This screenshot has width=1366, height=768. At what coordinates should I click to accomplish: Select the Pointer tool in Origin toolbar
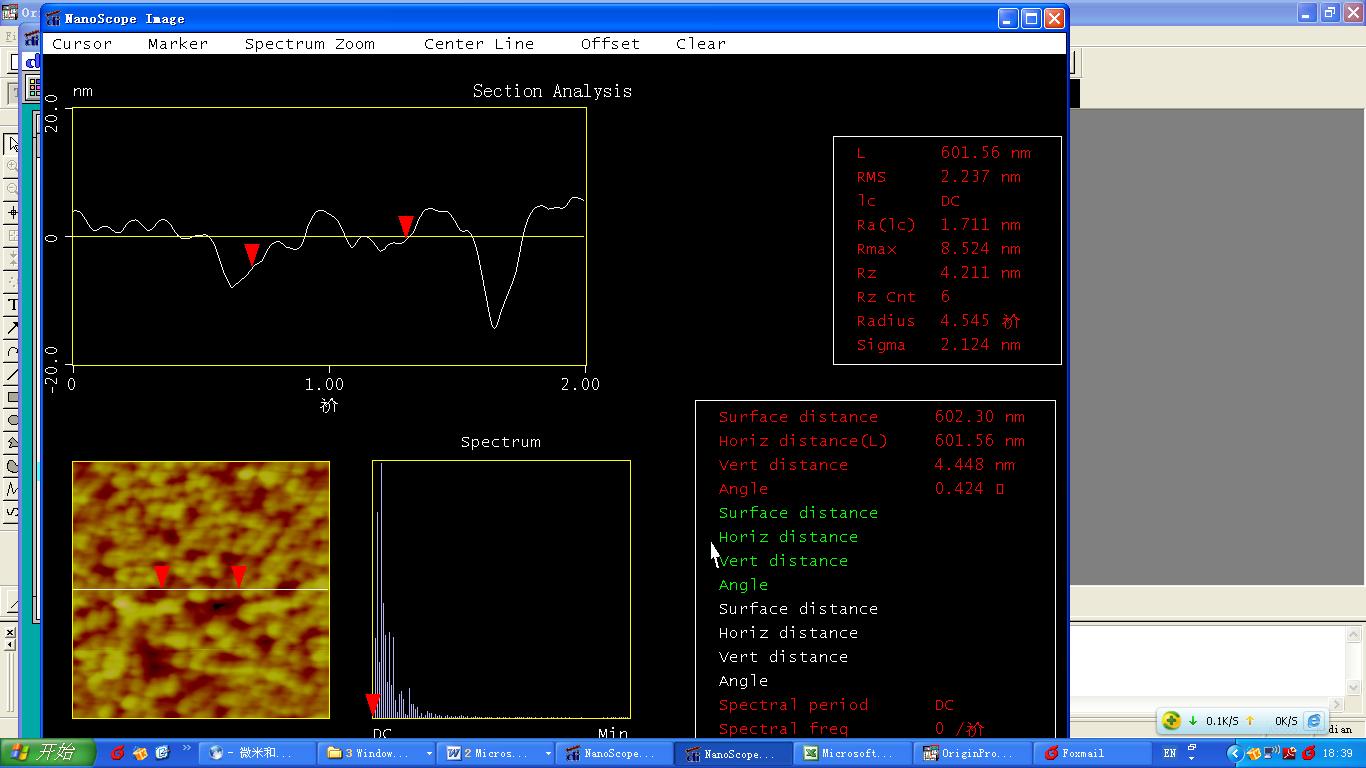pyautogui.click(x=12, y=144)
